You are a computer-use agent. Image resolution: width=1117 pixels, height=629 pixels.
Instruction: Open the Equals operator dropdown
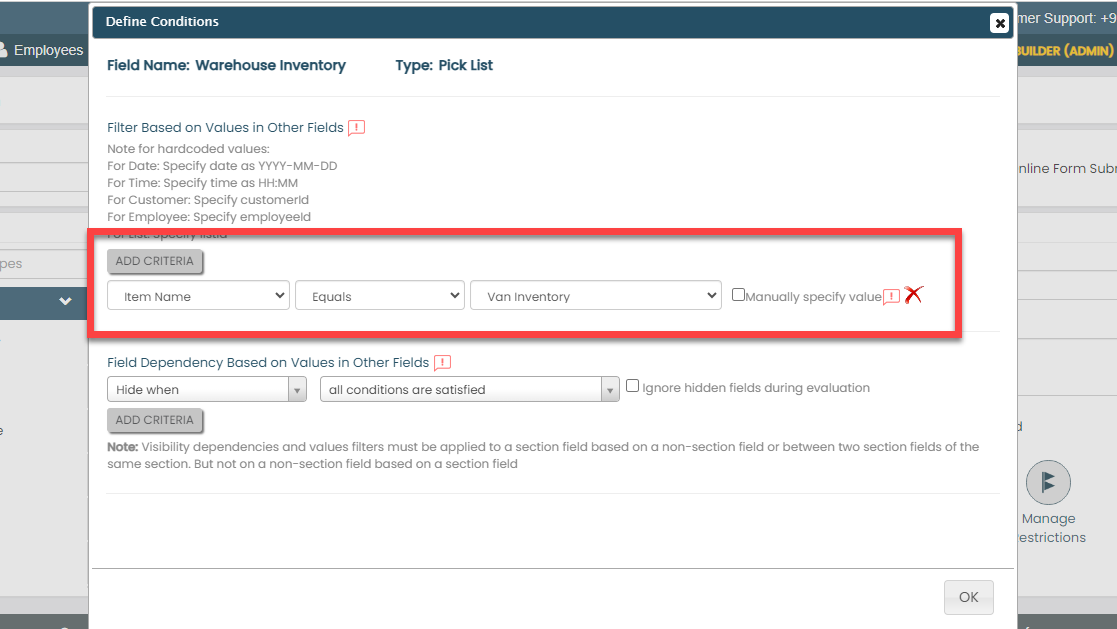coord(379,296)
